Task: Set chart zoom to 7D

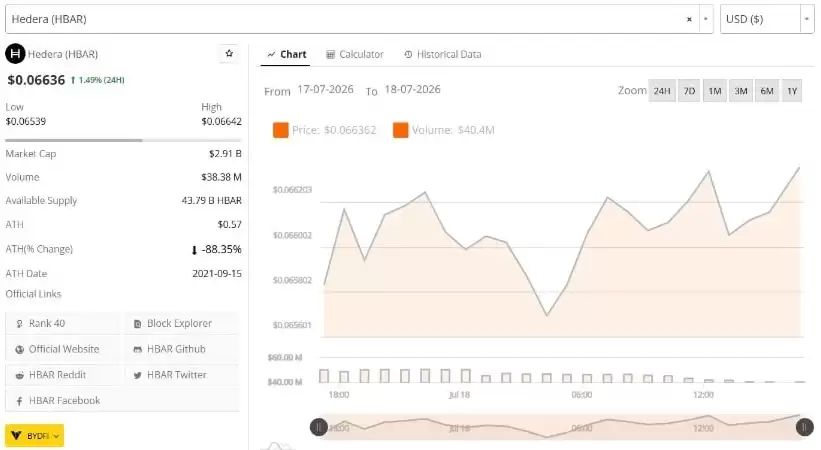Action: coord(689,91)
